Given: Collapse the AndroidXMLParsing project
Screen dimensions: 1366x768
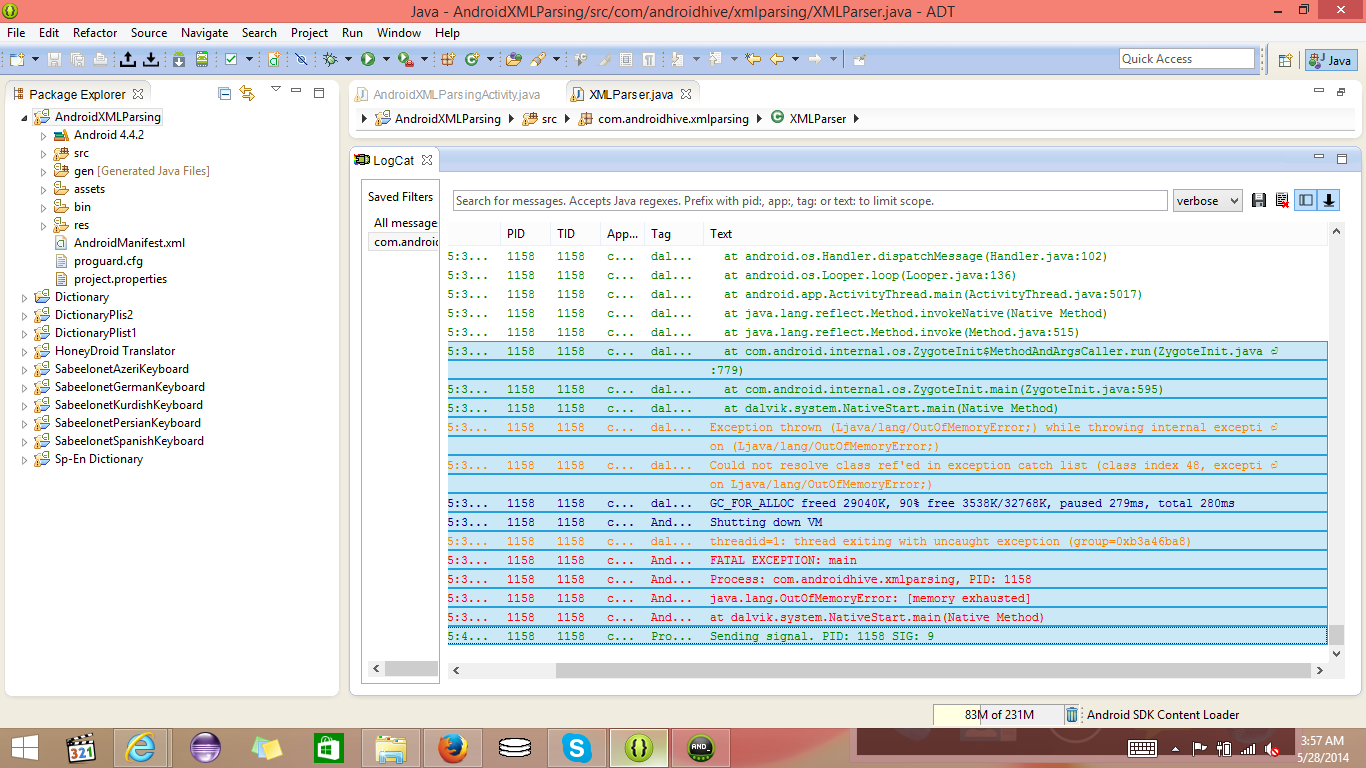Looking at the screenshot, I should [25, 117].
